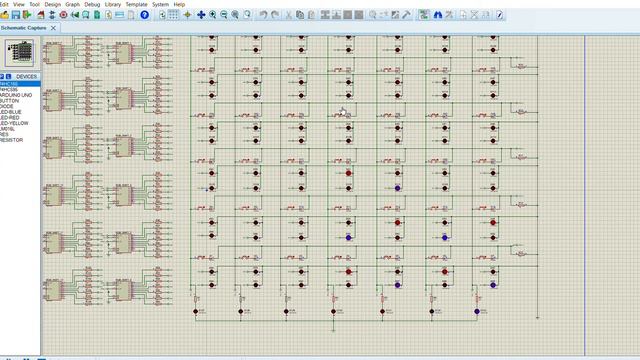
Task: Click the L library button beside DEVICES
Action: click(8, 76)
